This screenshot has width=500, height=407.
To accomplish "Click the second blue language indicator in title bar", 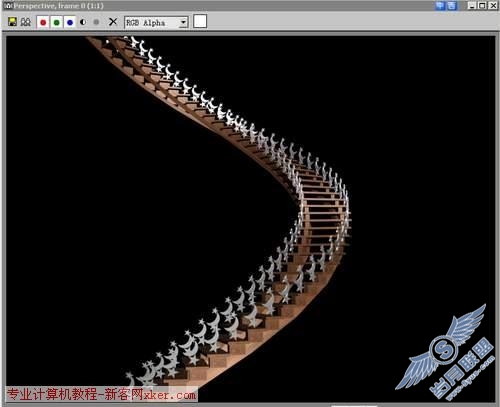I will coord(451,6).
